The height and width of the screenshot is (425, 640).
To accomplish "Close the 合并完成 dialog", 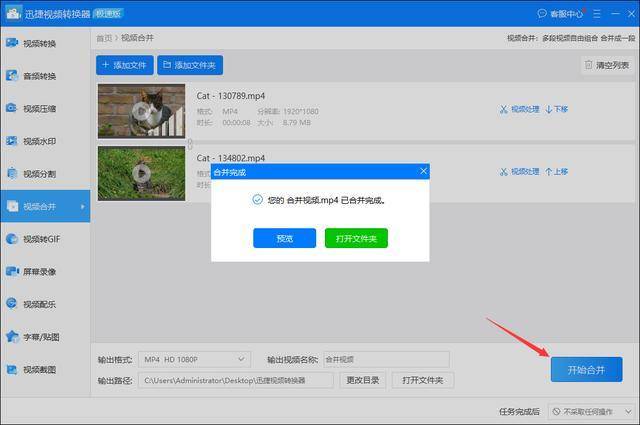I will [423, 171].
